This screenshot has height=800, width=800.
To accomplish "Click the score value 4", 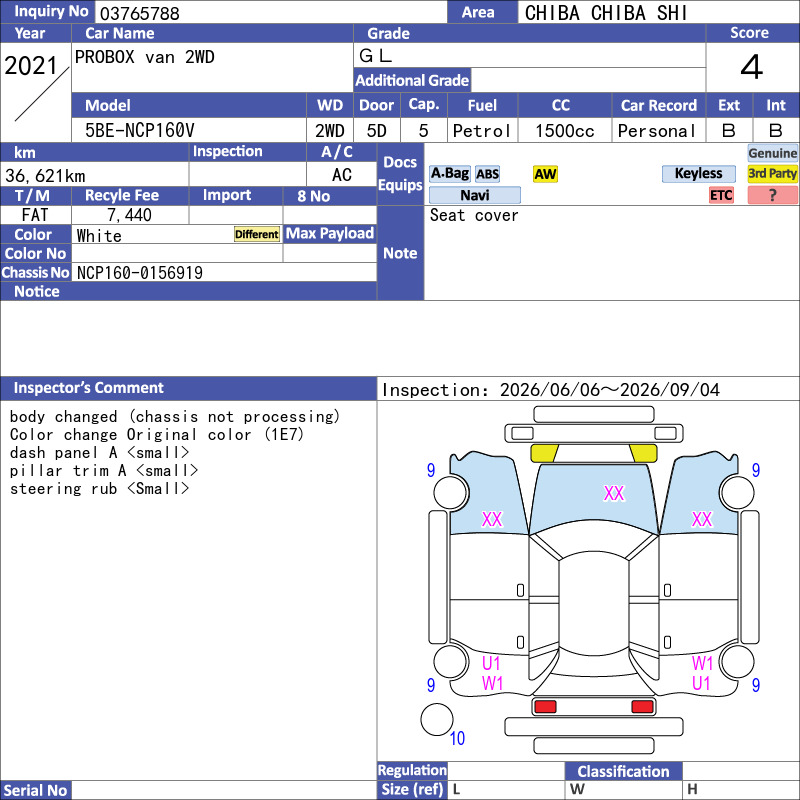I will (x=752, y=67).
